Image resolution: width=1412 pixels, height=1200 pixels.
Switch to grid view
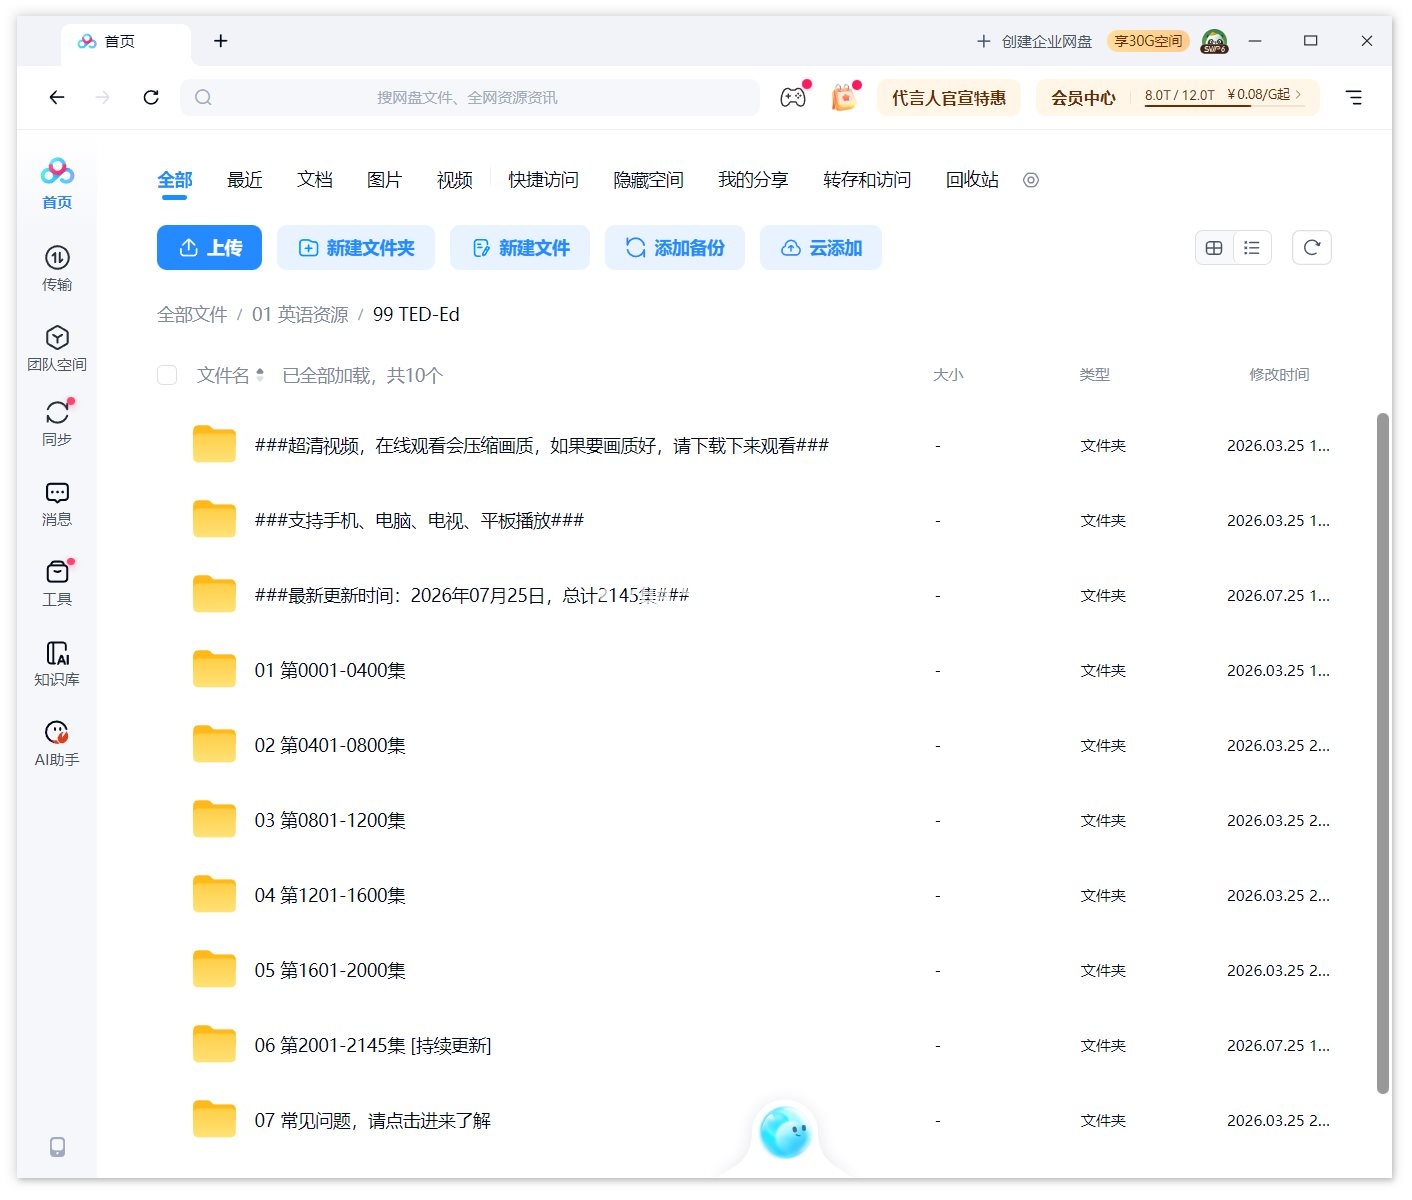pos(1214,248)
